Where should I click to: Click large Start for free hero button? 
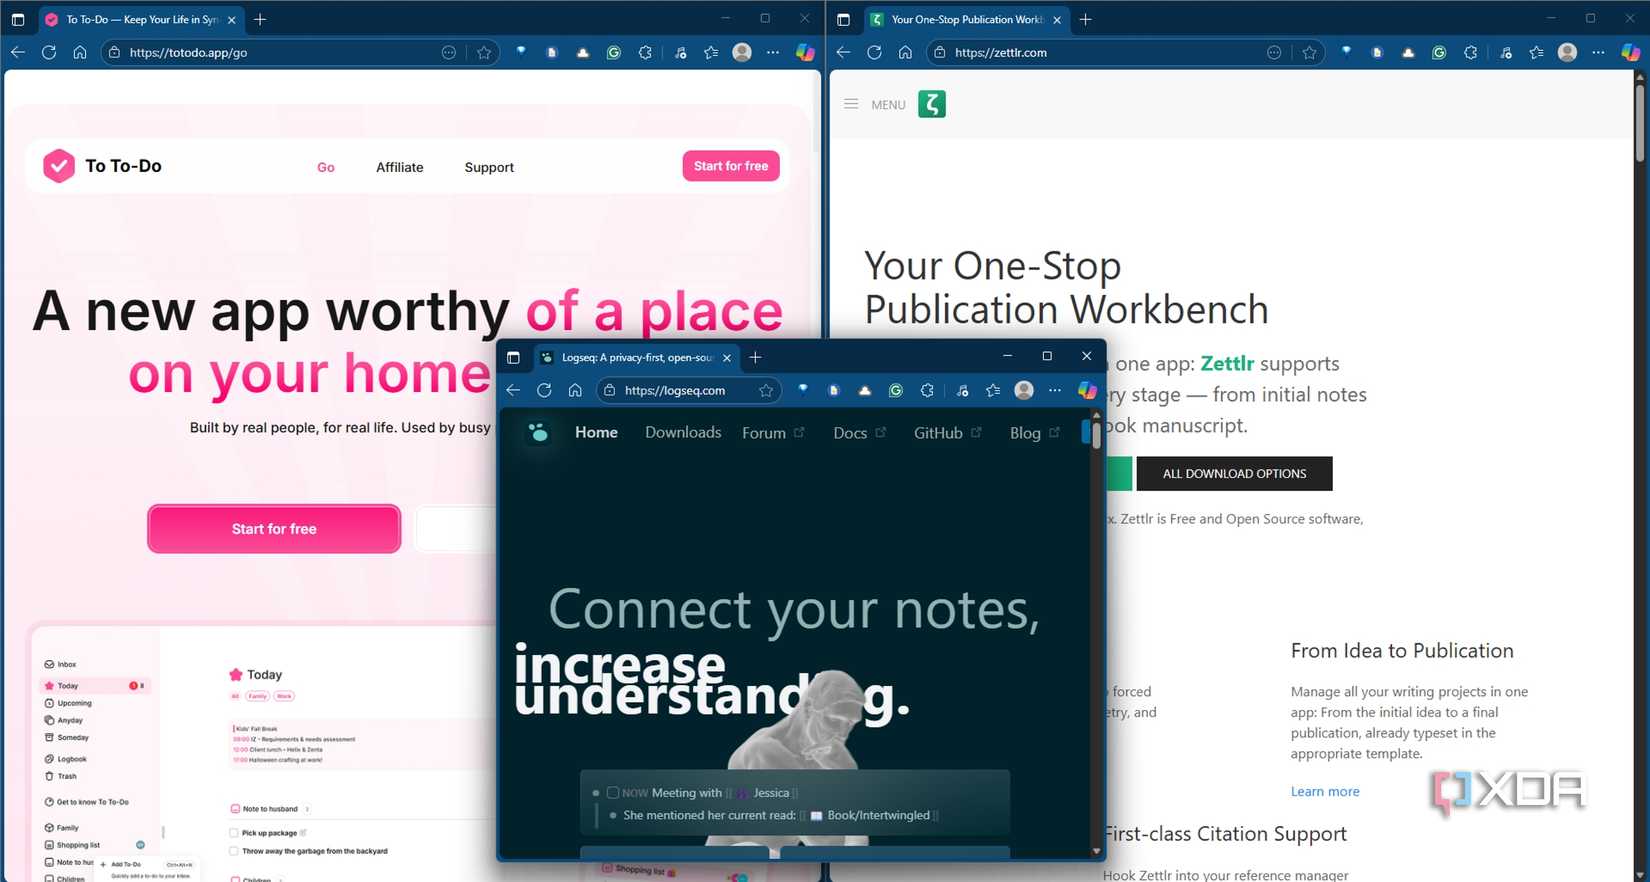point(274,529)
